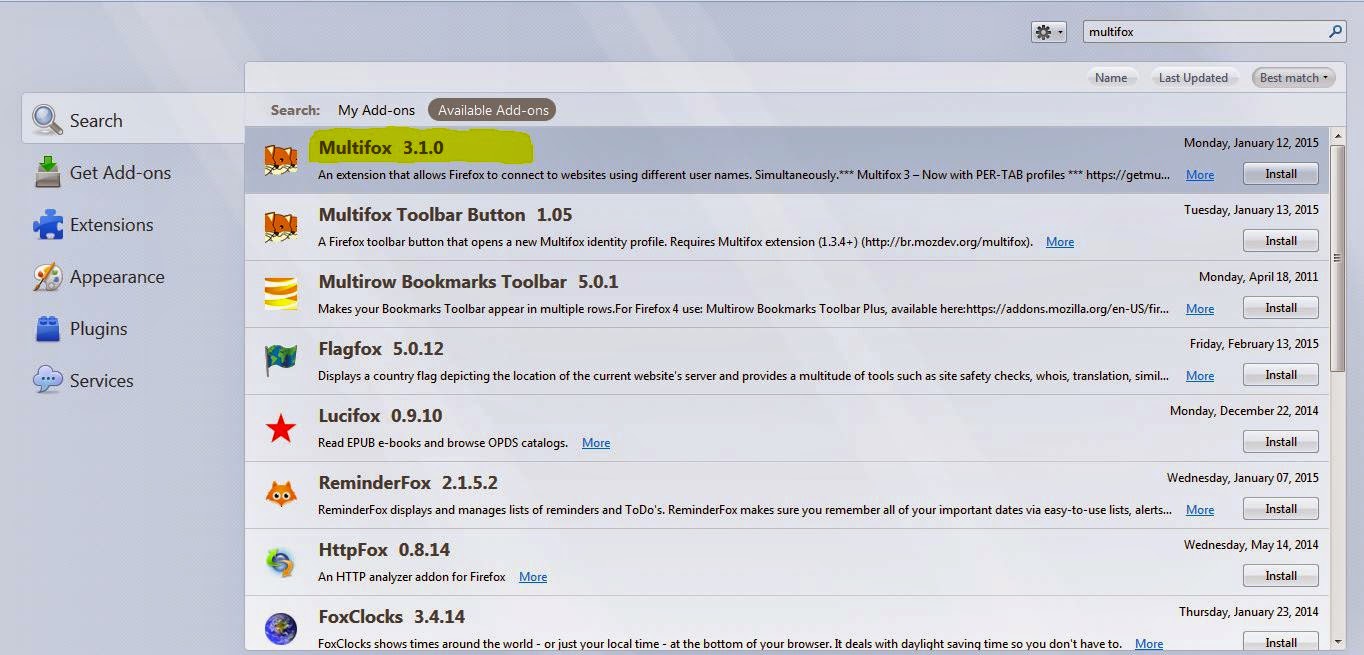Select the Flagfox 5.0.12 title
This screenshot has width=1364, height=655.
pyautogui.click(x=381, y=349)
